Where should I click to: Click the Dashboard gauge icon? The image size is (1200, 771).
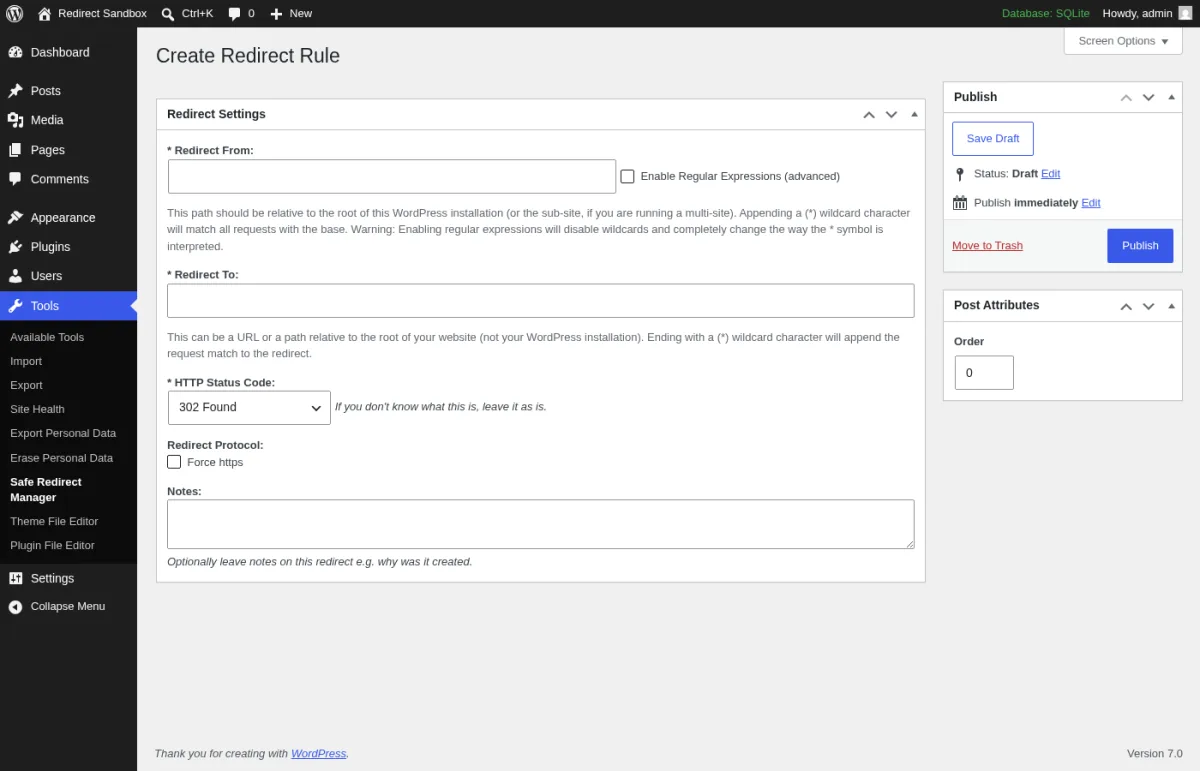pyautogui.click(x=15, y=52)
